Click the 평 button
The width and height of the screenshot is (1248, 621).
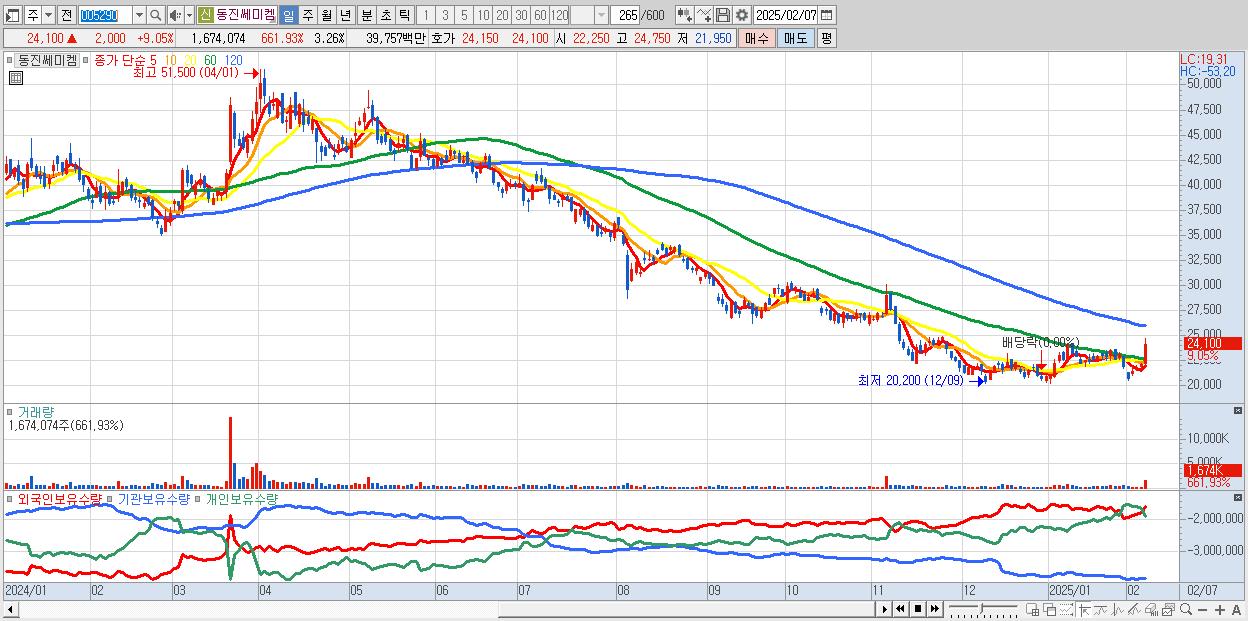pos(826,38)
